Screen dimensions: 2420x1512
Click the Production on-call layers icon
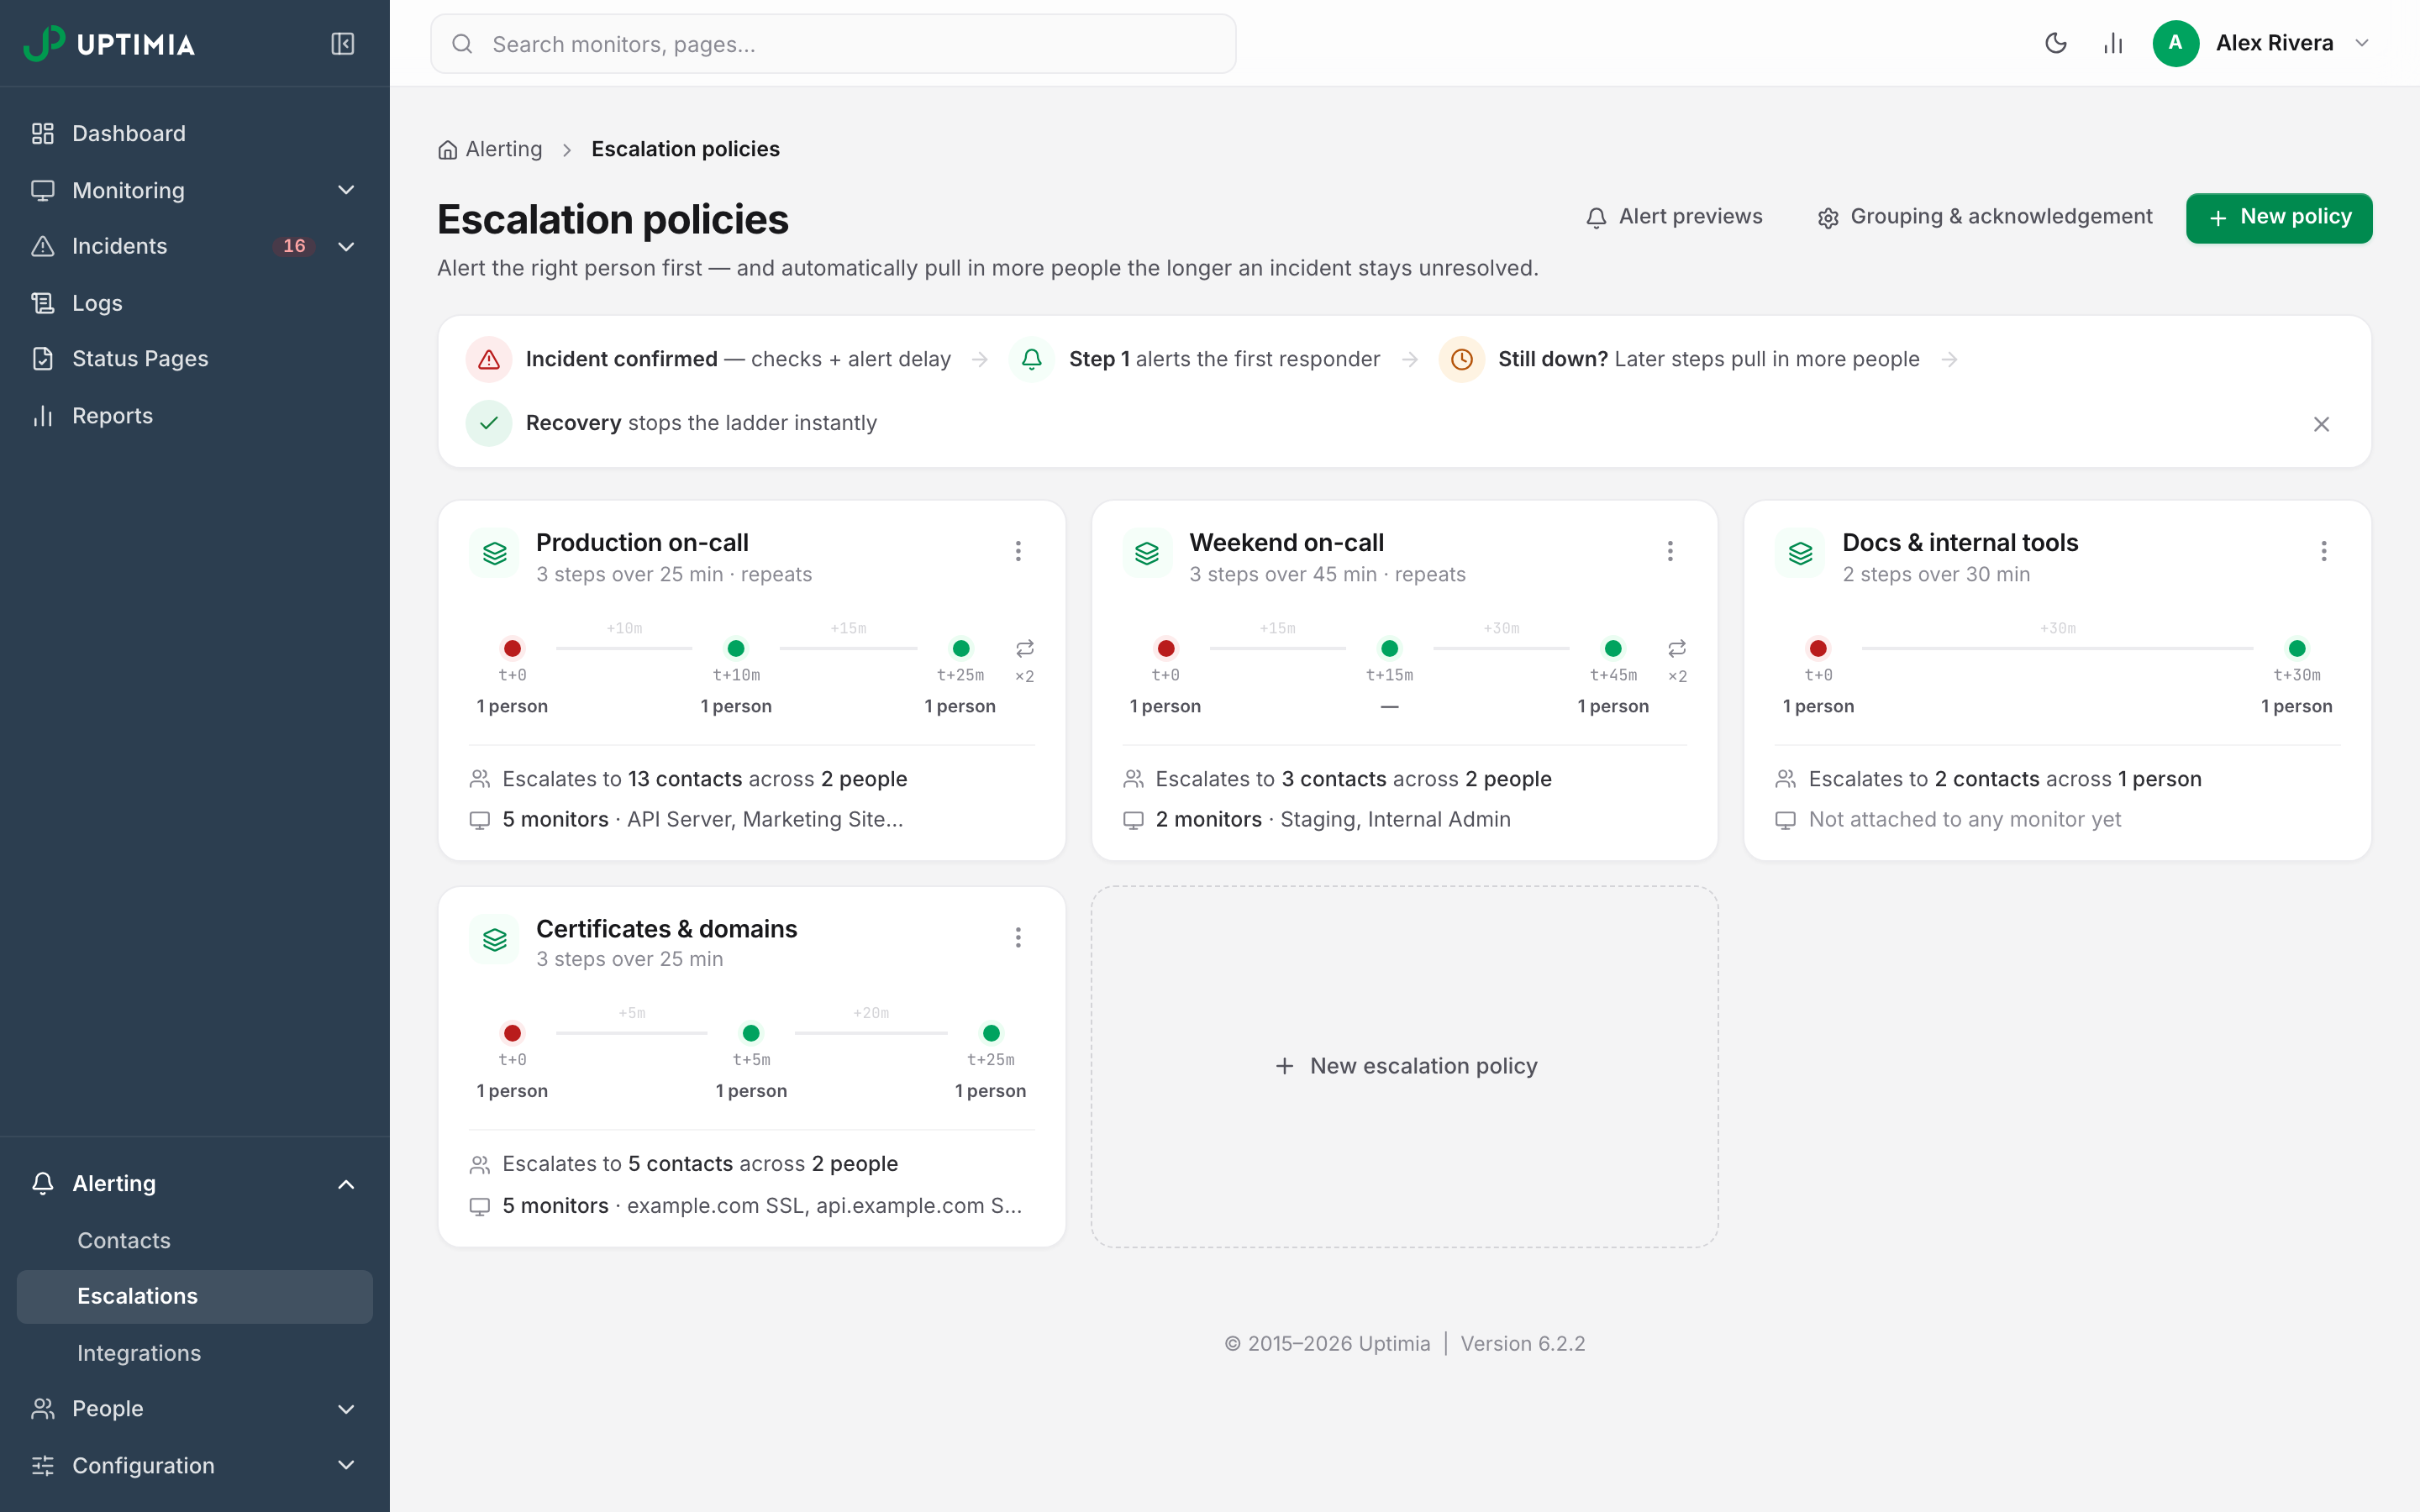[x=494, y=553]
